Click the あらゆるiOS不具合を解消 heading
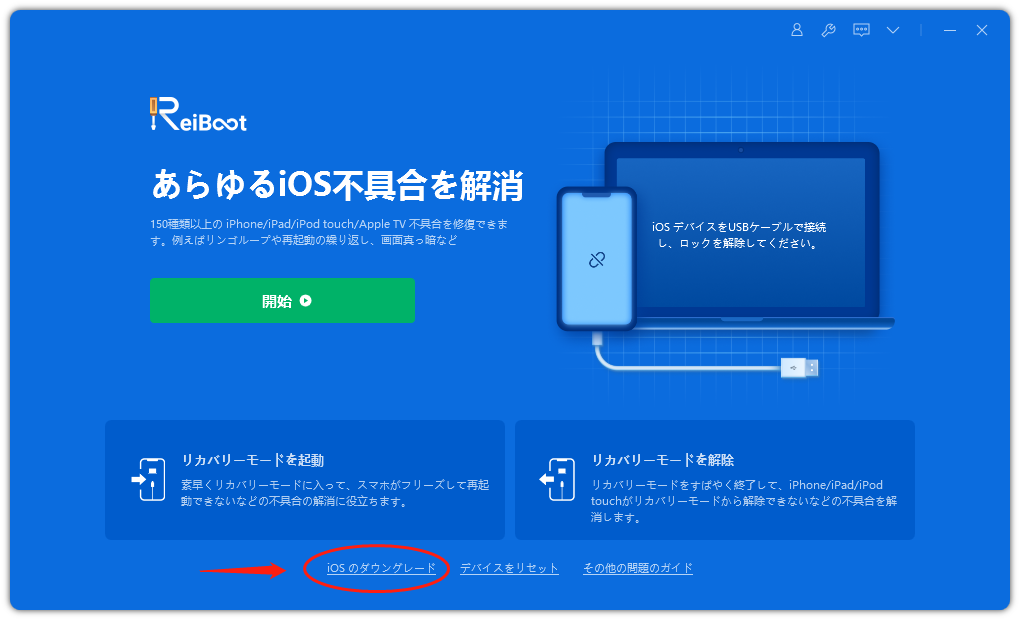 (x=337, y=185)
